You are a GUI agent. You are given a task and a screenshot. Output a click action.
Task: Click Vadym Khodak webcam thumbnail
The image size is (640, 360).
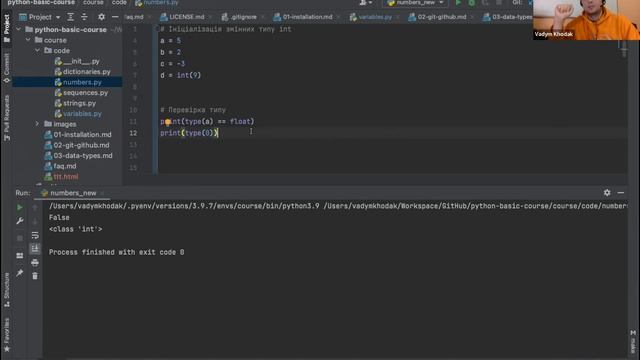586,20
